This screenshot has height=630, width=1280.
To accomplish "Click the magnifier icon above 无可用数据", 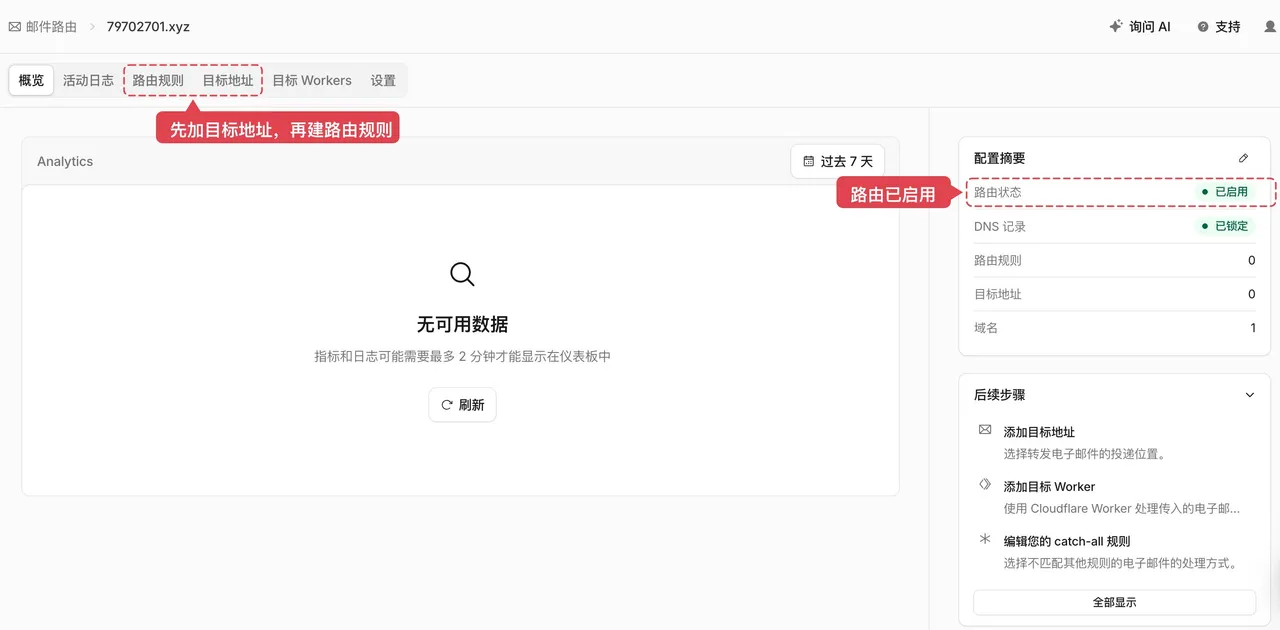I will pyautogui.click(x=462, y=274).
